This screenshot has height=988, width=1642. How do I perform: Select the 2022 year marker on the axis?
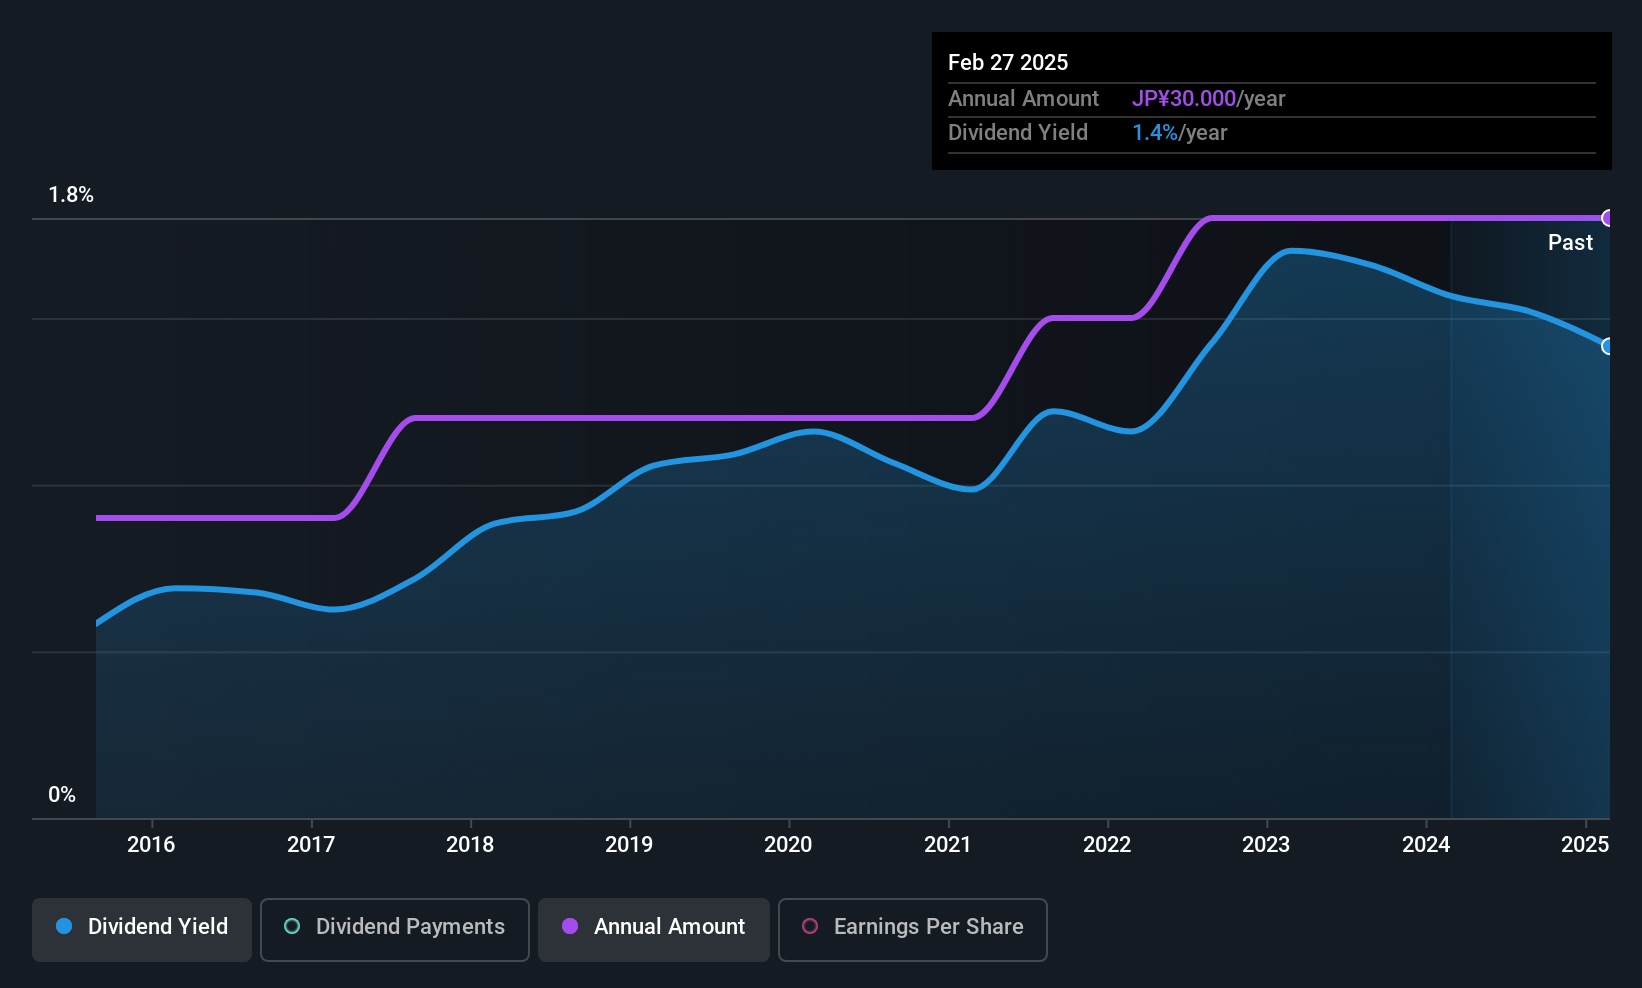coord(1107,845)
